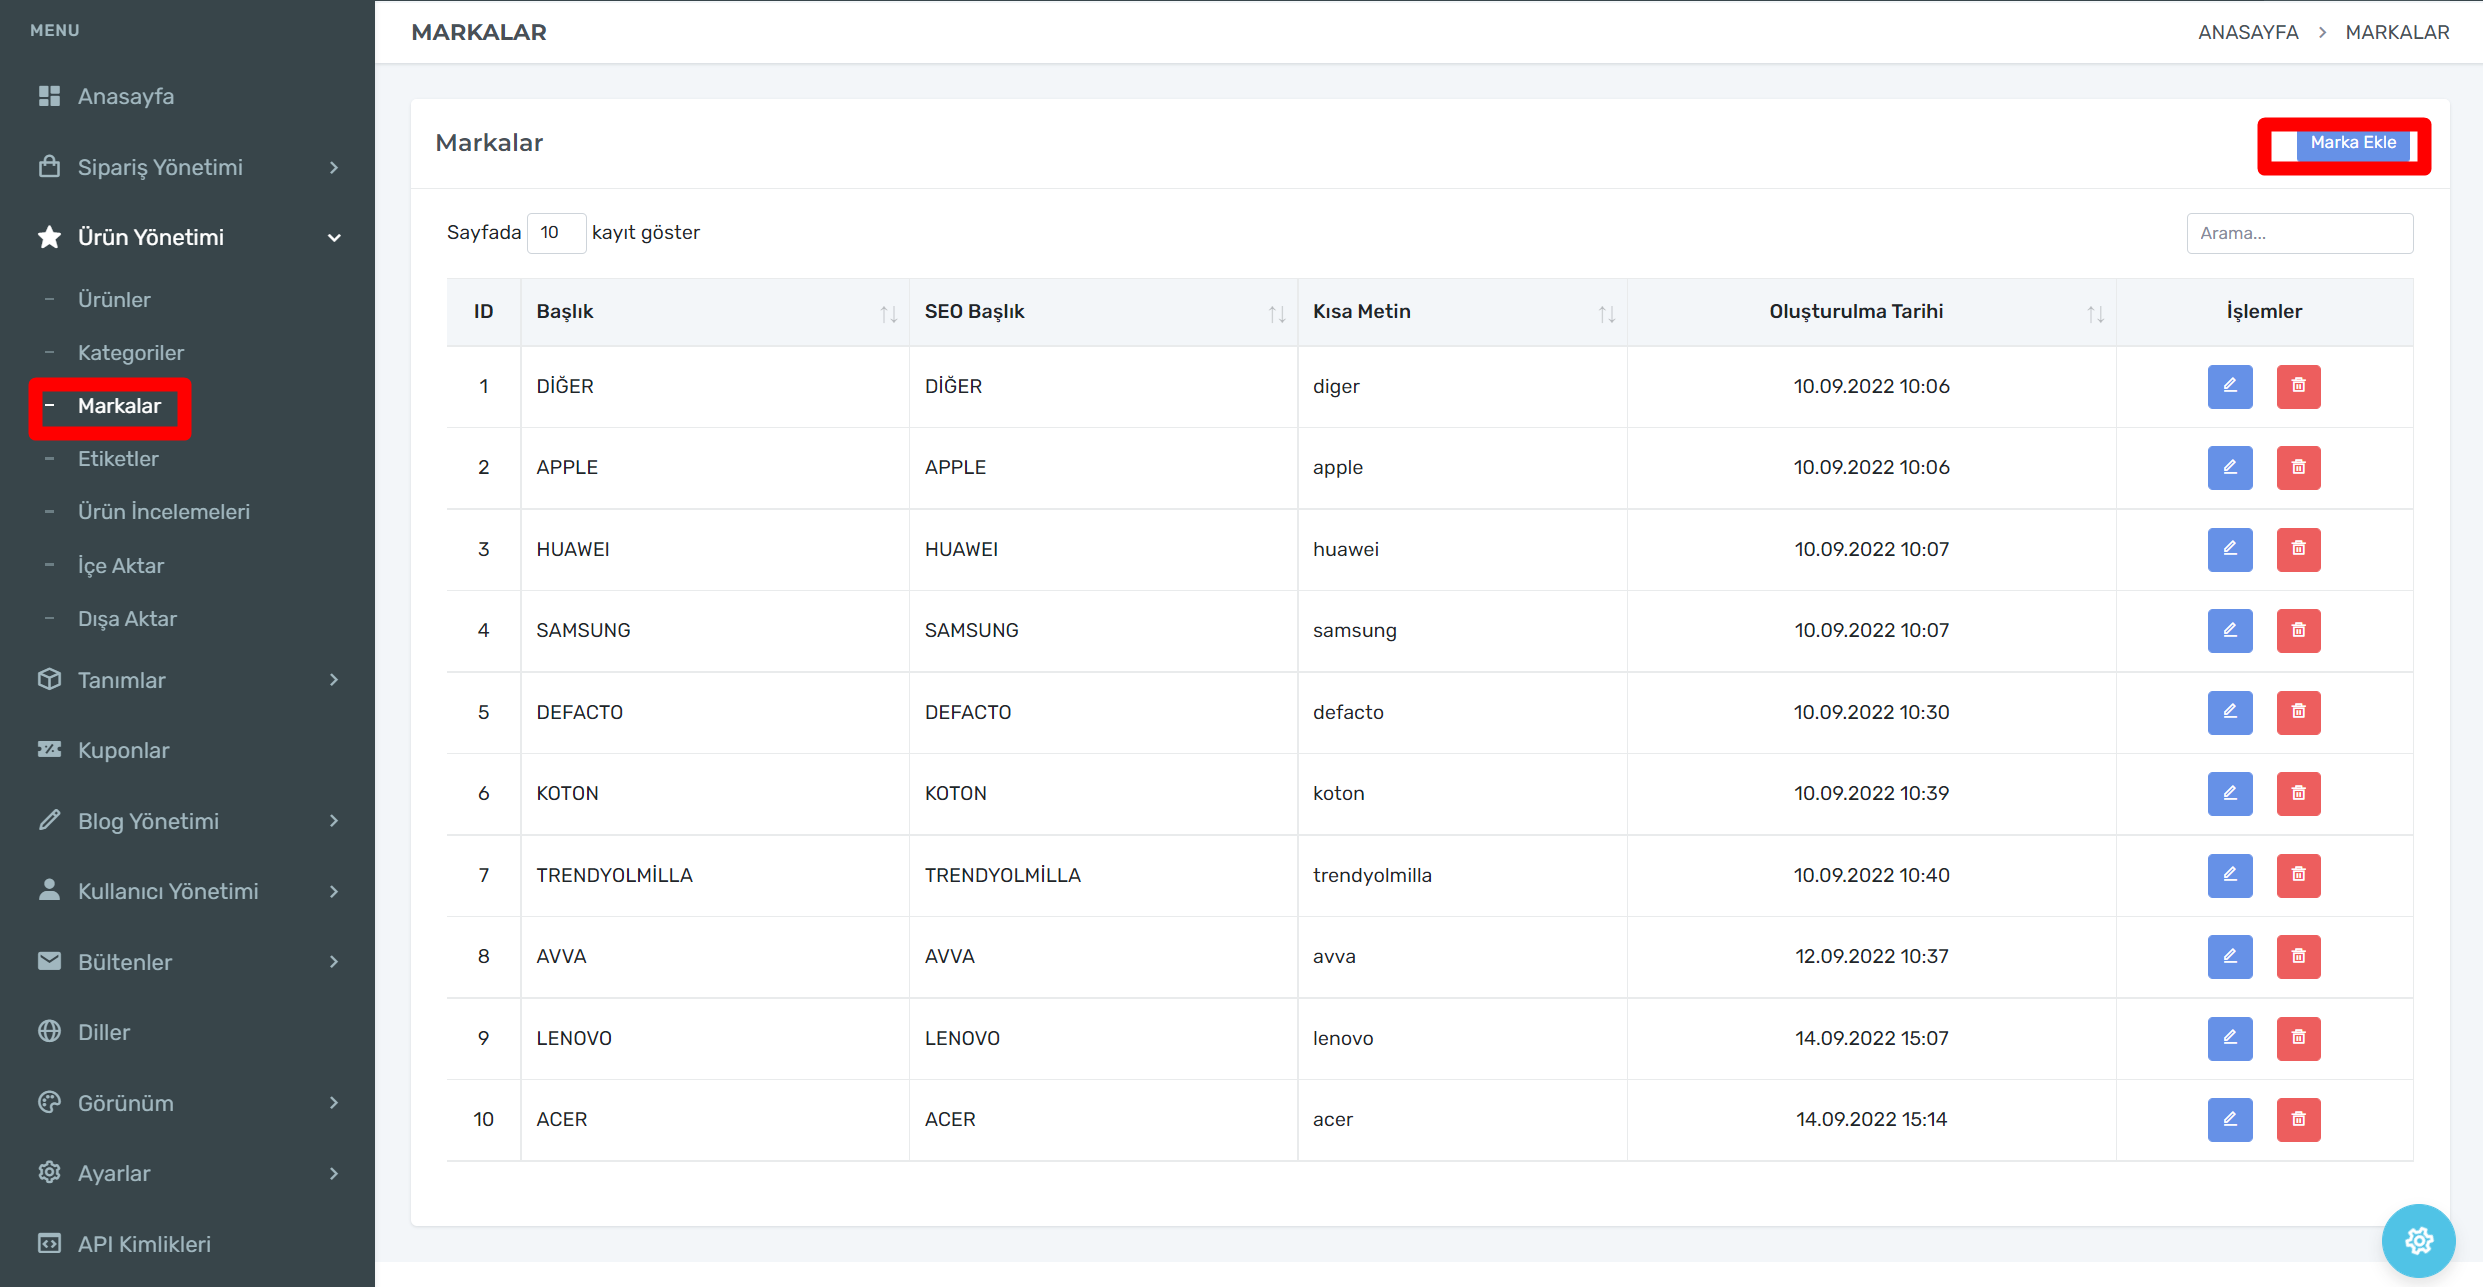Click trash icon for TRENDYOLMİLLA row
Screen dimensions: 2483x1287
tap(2298, 875)
